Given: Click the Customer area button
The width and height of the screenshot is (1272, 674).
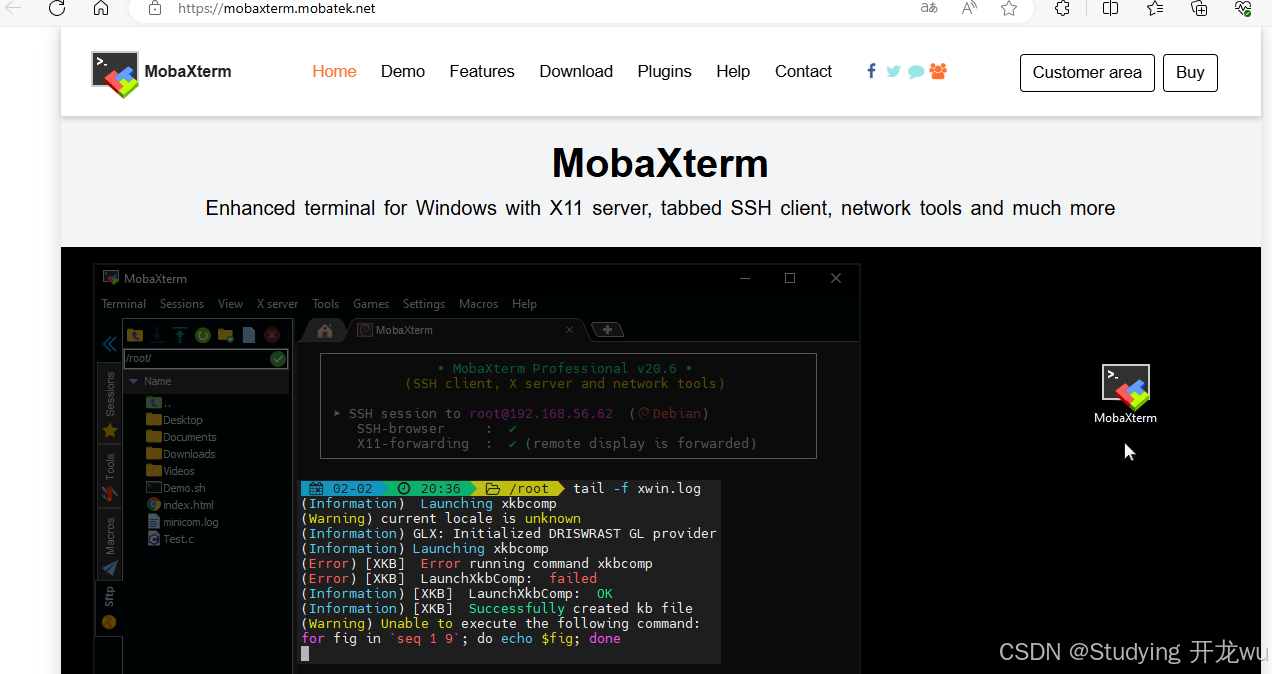Looking at the screenshot, I should pos(1087,73).
